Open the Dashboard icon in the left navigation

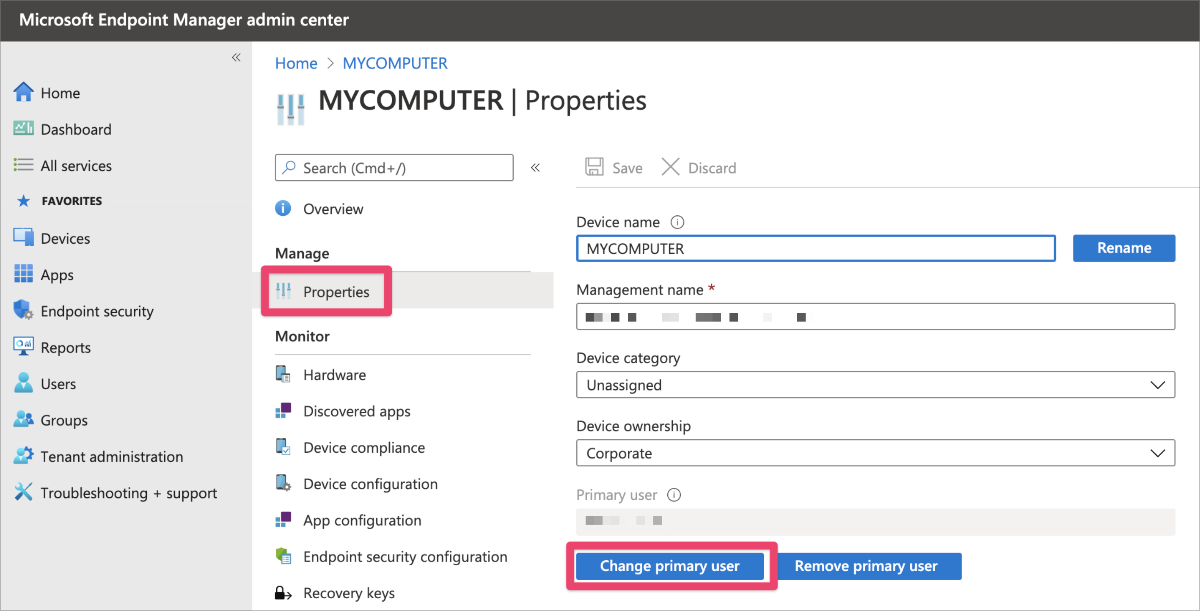coord(23,129)
